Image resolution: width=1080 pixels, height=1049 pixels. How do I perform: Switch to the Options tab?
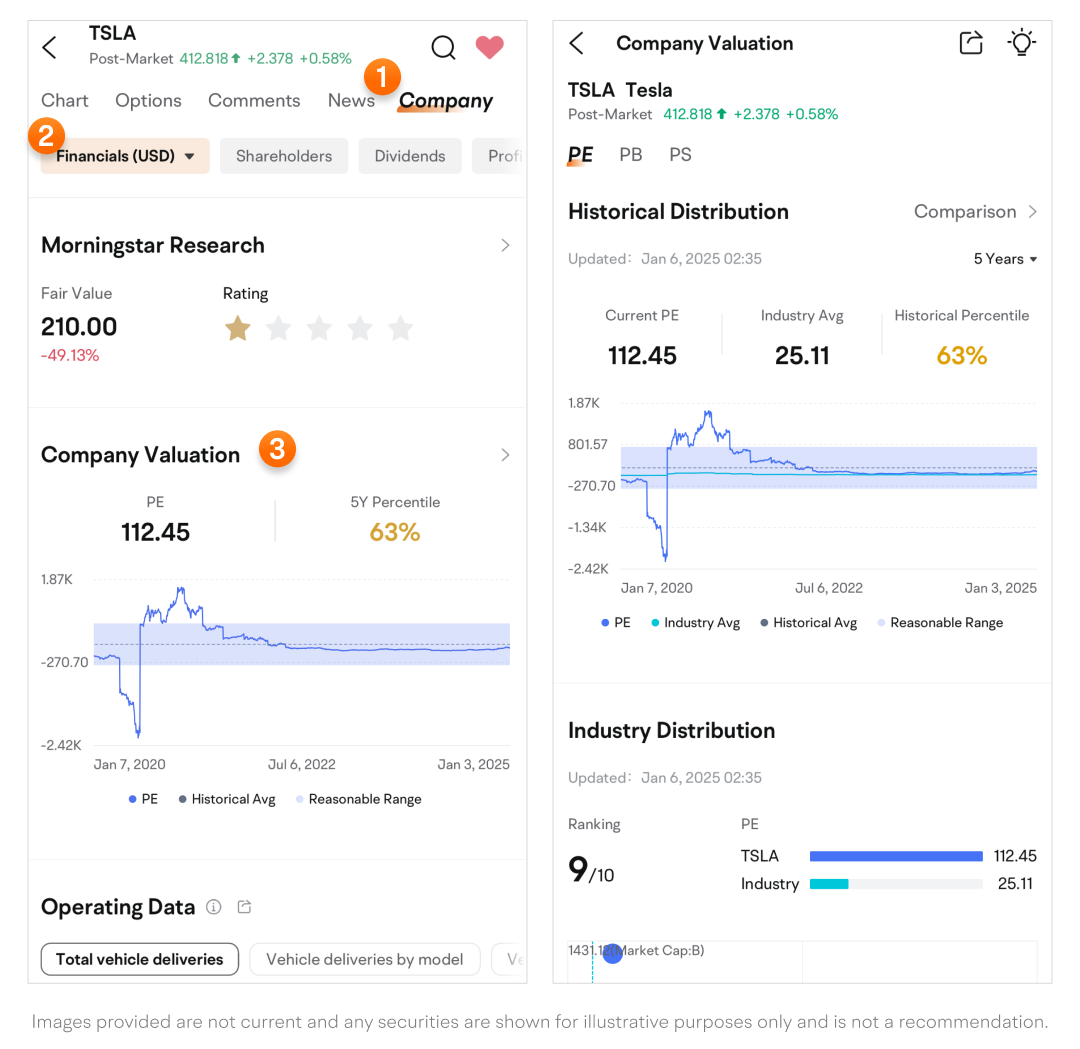coord(148,100)
